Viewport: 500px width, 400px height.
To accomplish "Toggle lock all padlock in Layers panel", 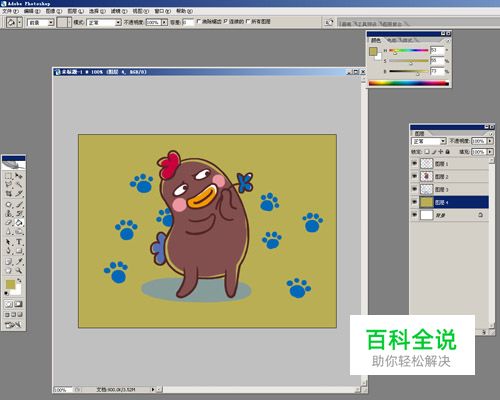I will [x=448, y=152].
